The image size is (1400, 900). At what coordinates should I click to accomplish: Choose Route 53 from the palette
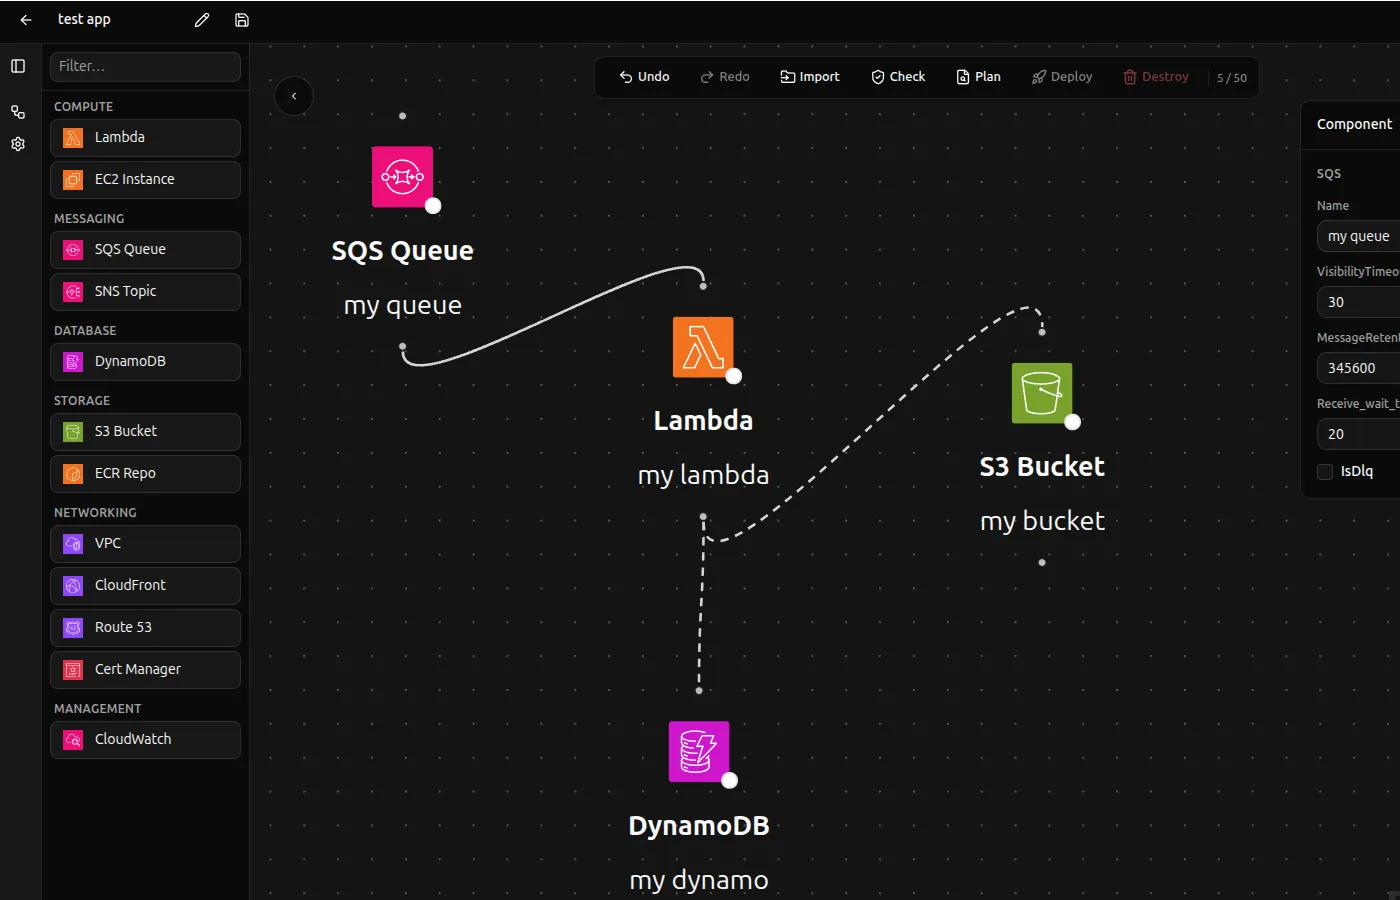point(145,628)
